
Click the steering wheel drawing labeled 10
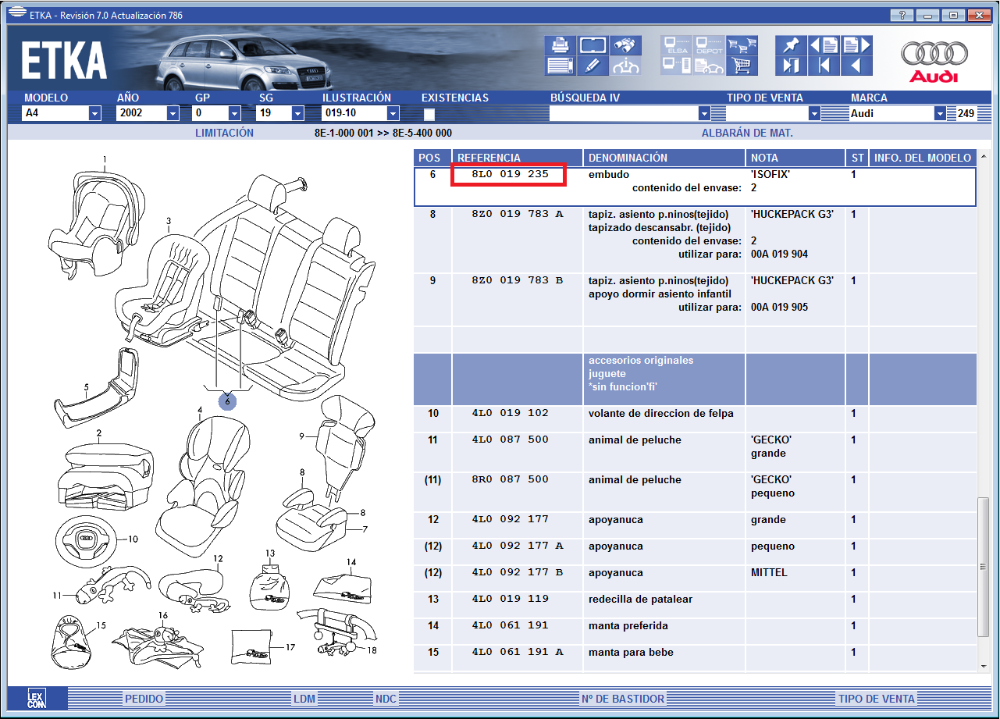coord(85,542)
